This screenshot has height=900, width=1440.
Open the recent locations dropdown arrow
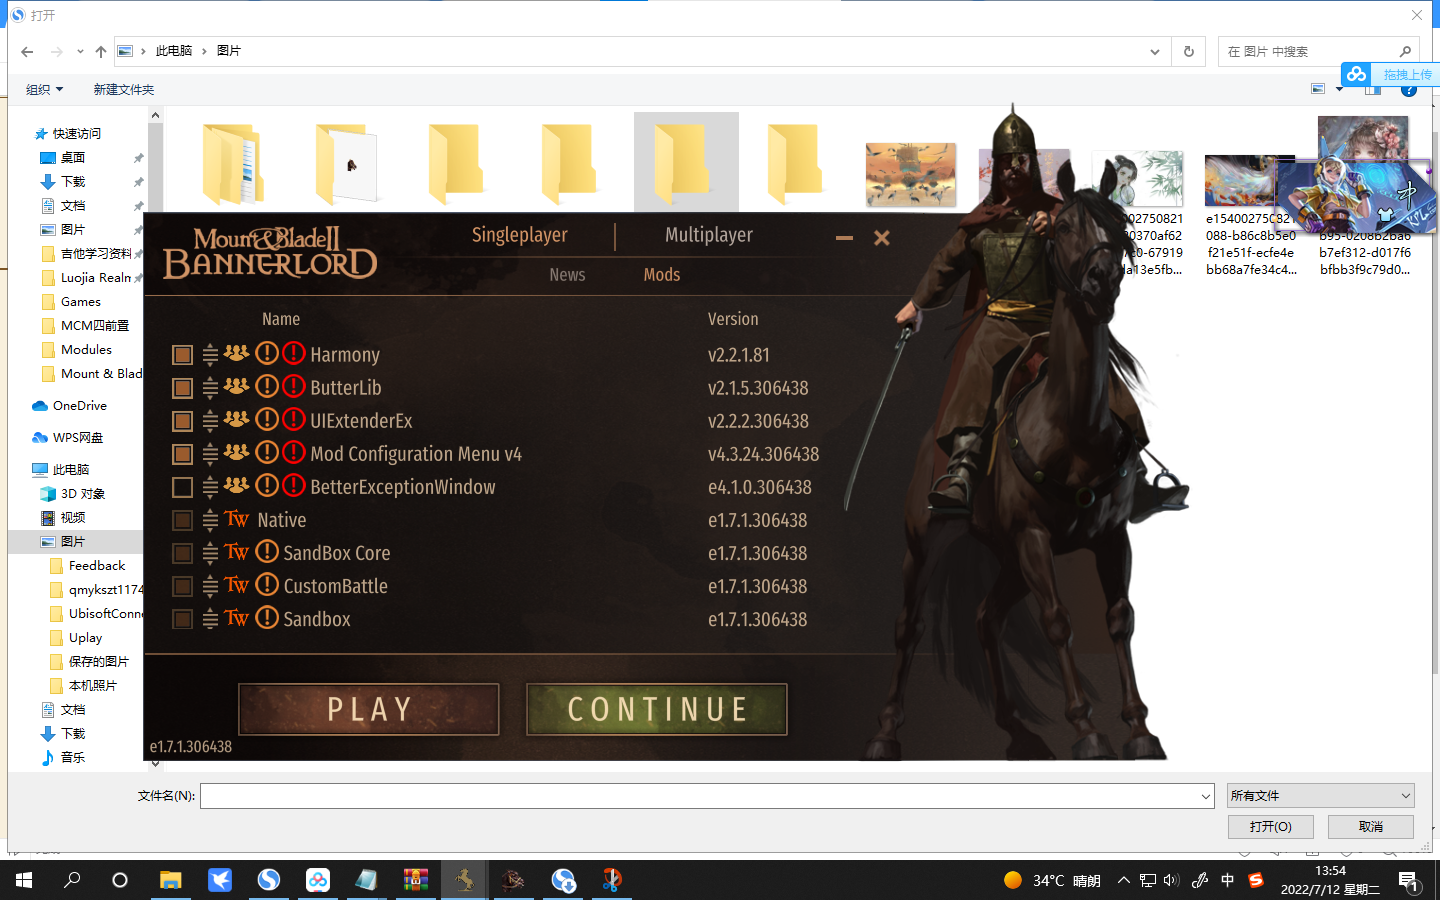pyautogui.click(x=80, y=52)
